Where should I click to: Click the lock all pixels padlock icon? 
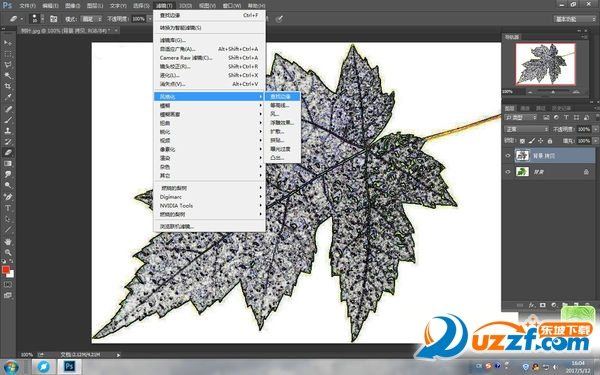coord(550,141)
